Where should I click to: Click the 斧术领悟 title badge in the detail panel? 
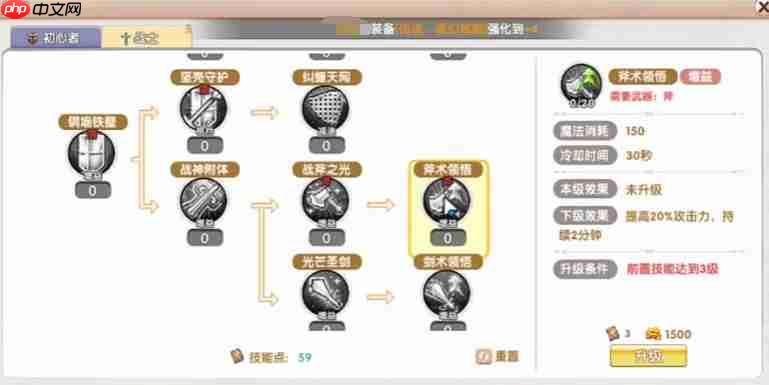[x=643, y=77]
